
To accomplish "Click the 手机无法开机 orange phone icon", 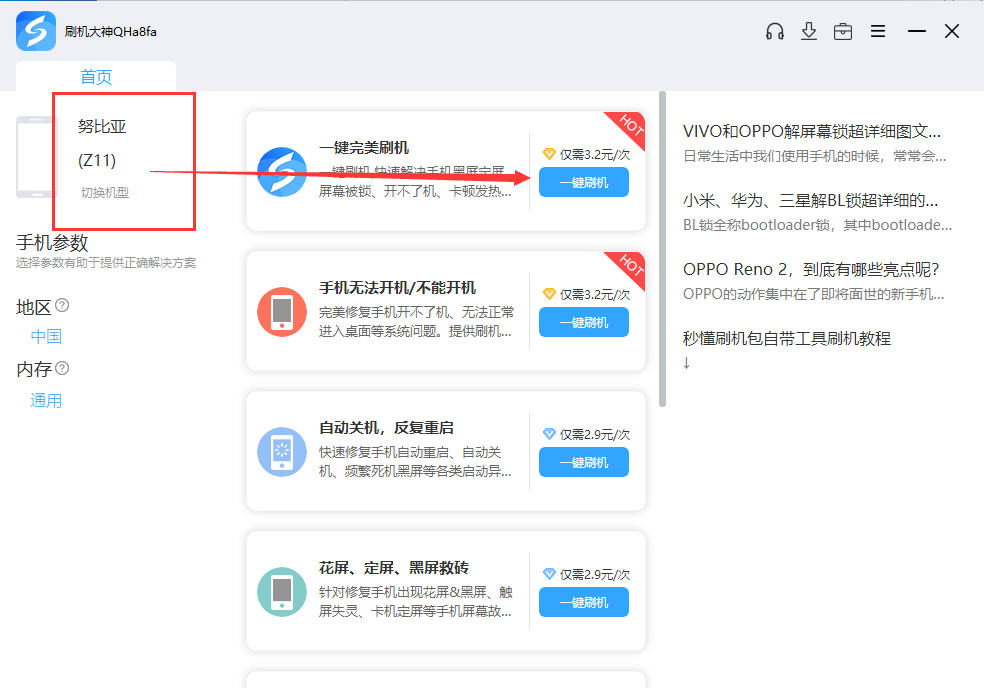I will coord(282,312).
